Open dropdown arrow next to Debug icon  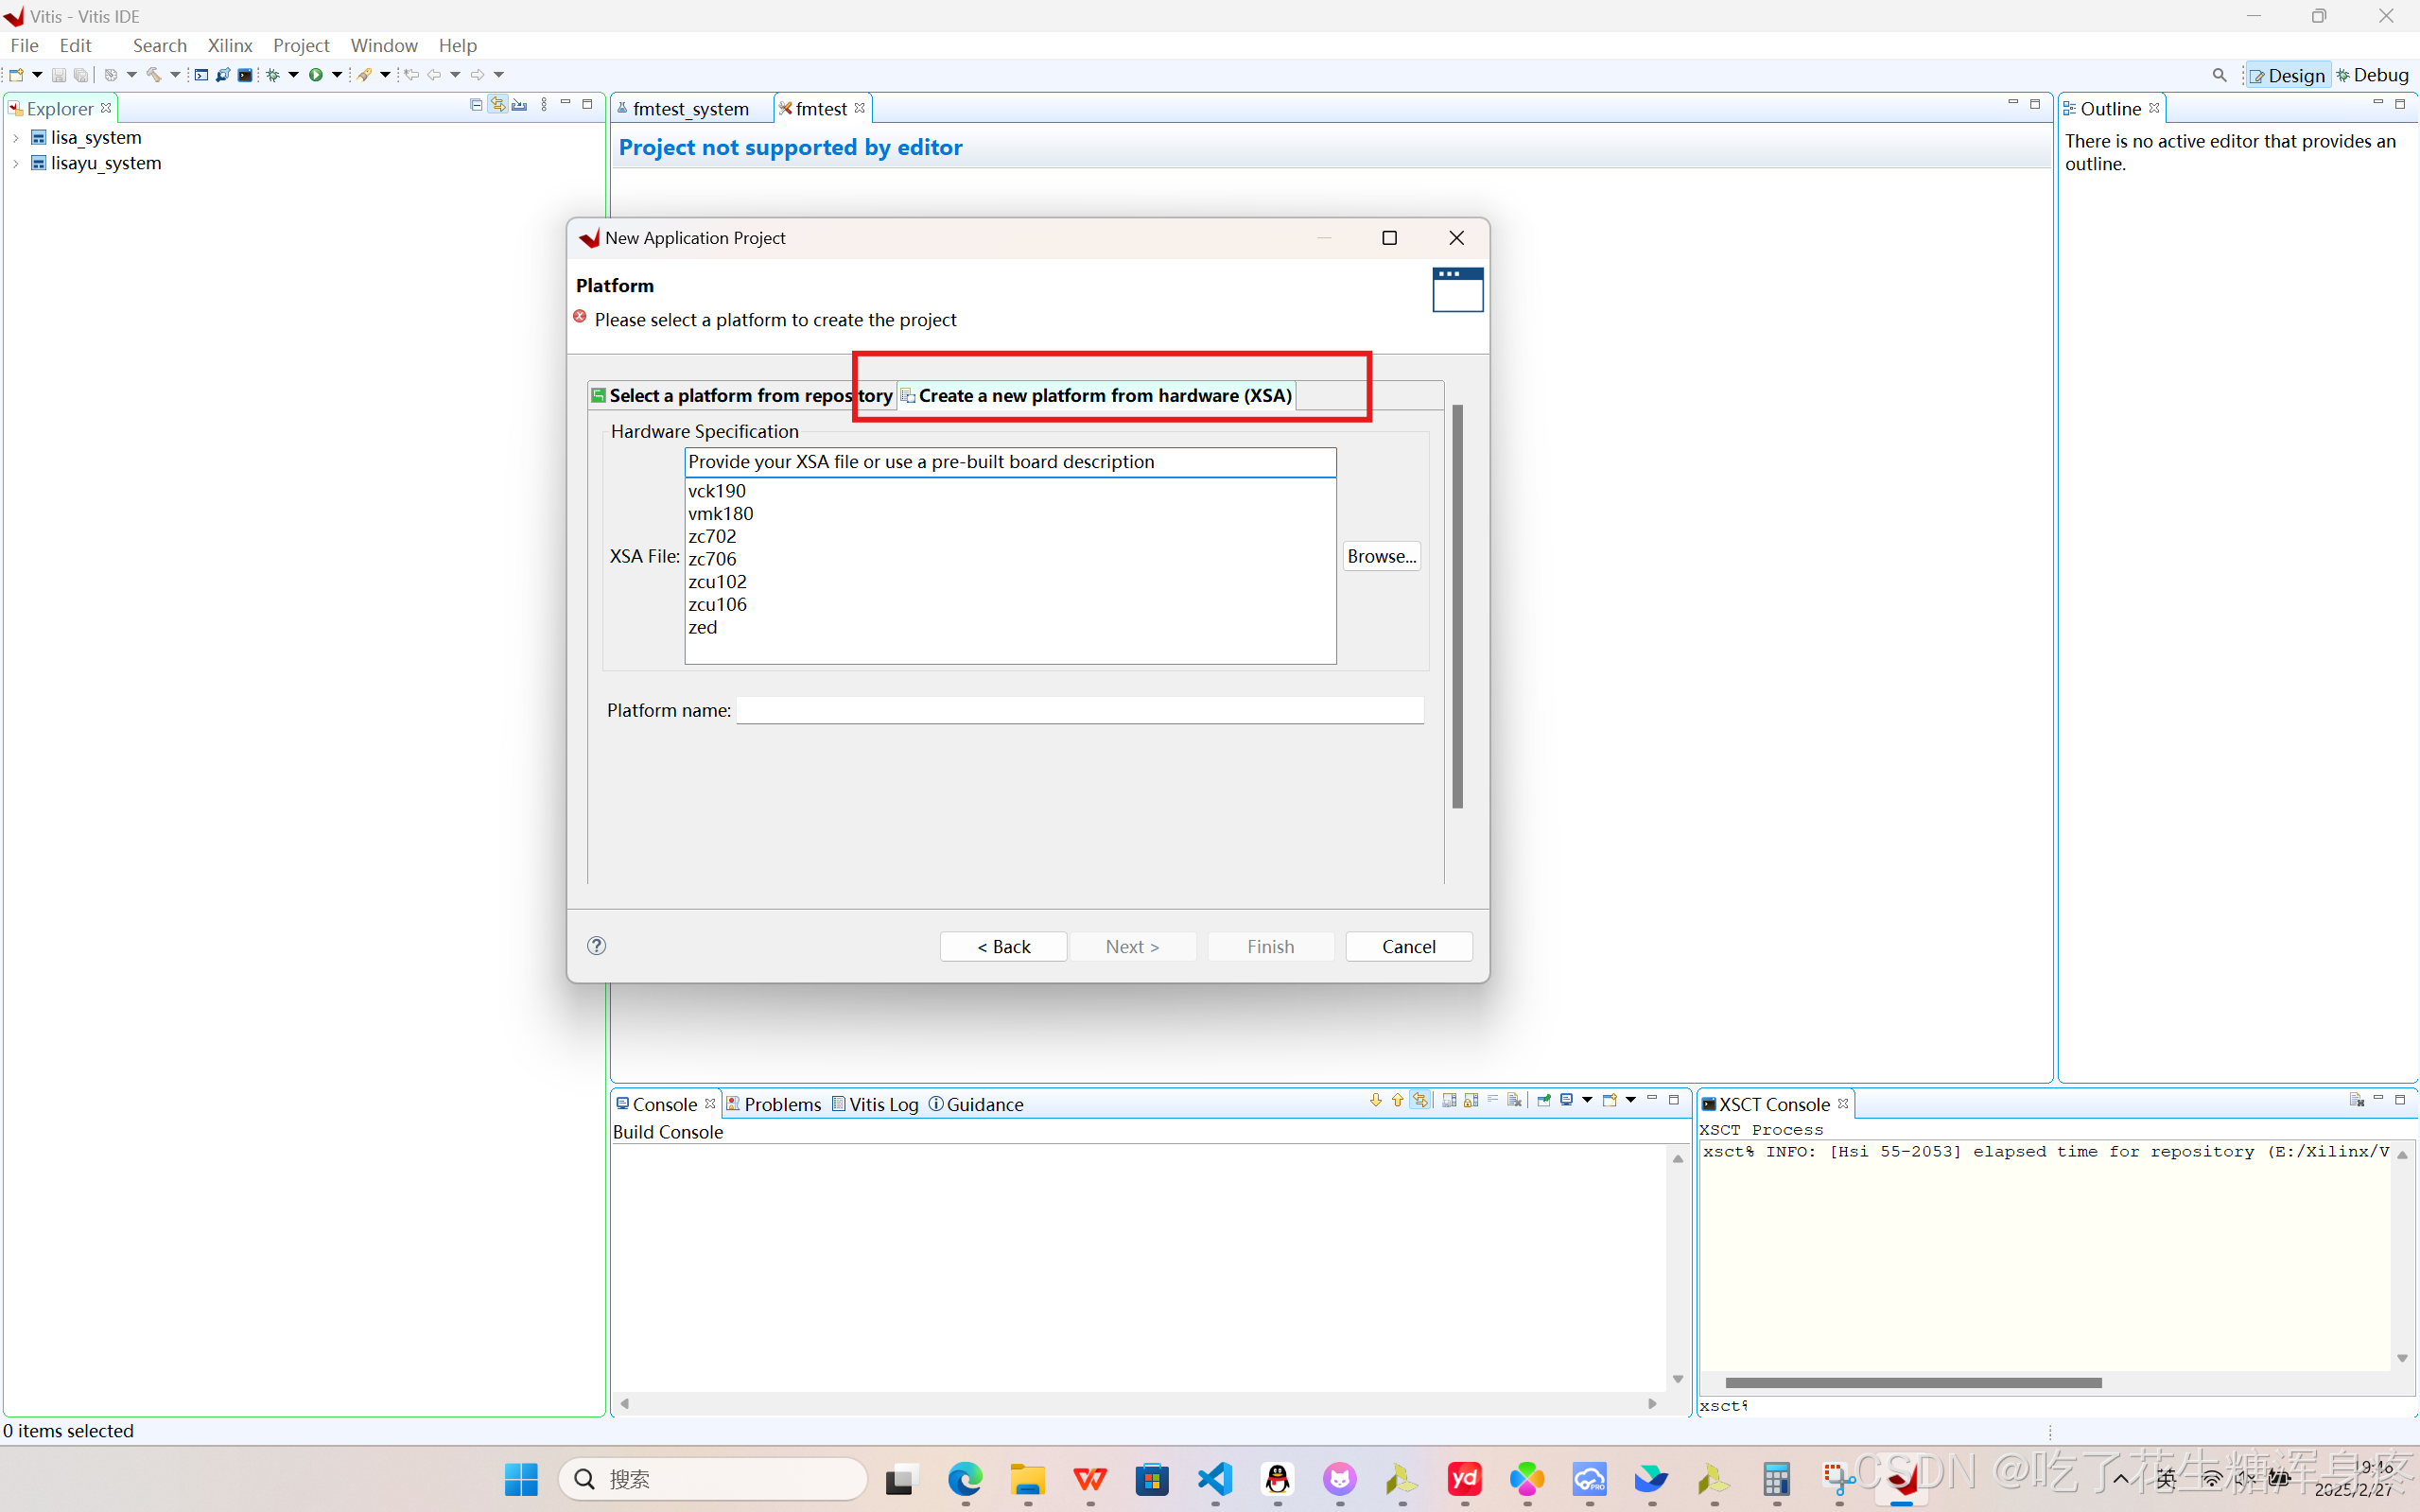coord(294,75)
